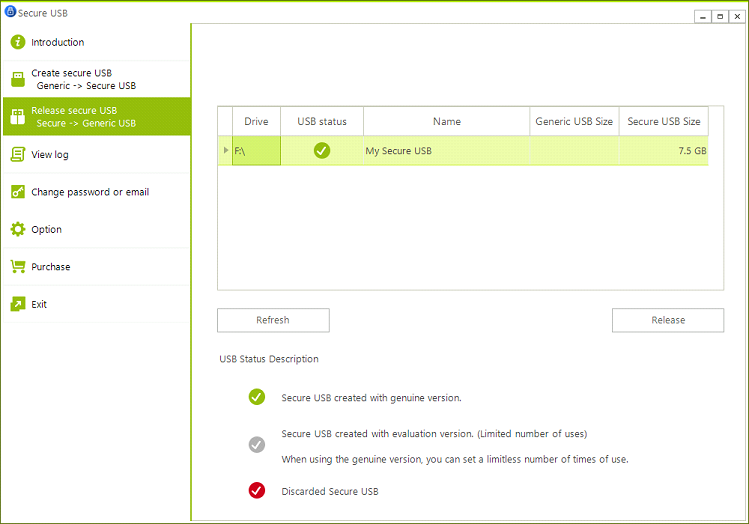749x524 pixels.
Task: Click the Change password key icon
Action: [17, 192]
